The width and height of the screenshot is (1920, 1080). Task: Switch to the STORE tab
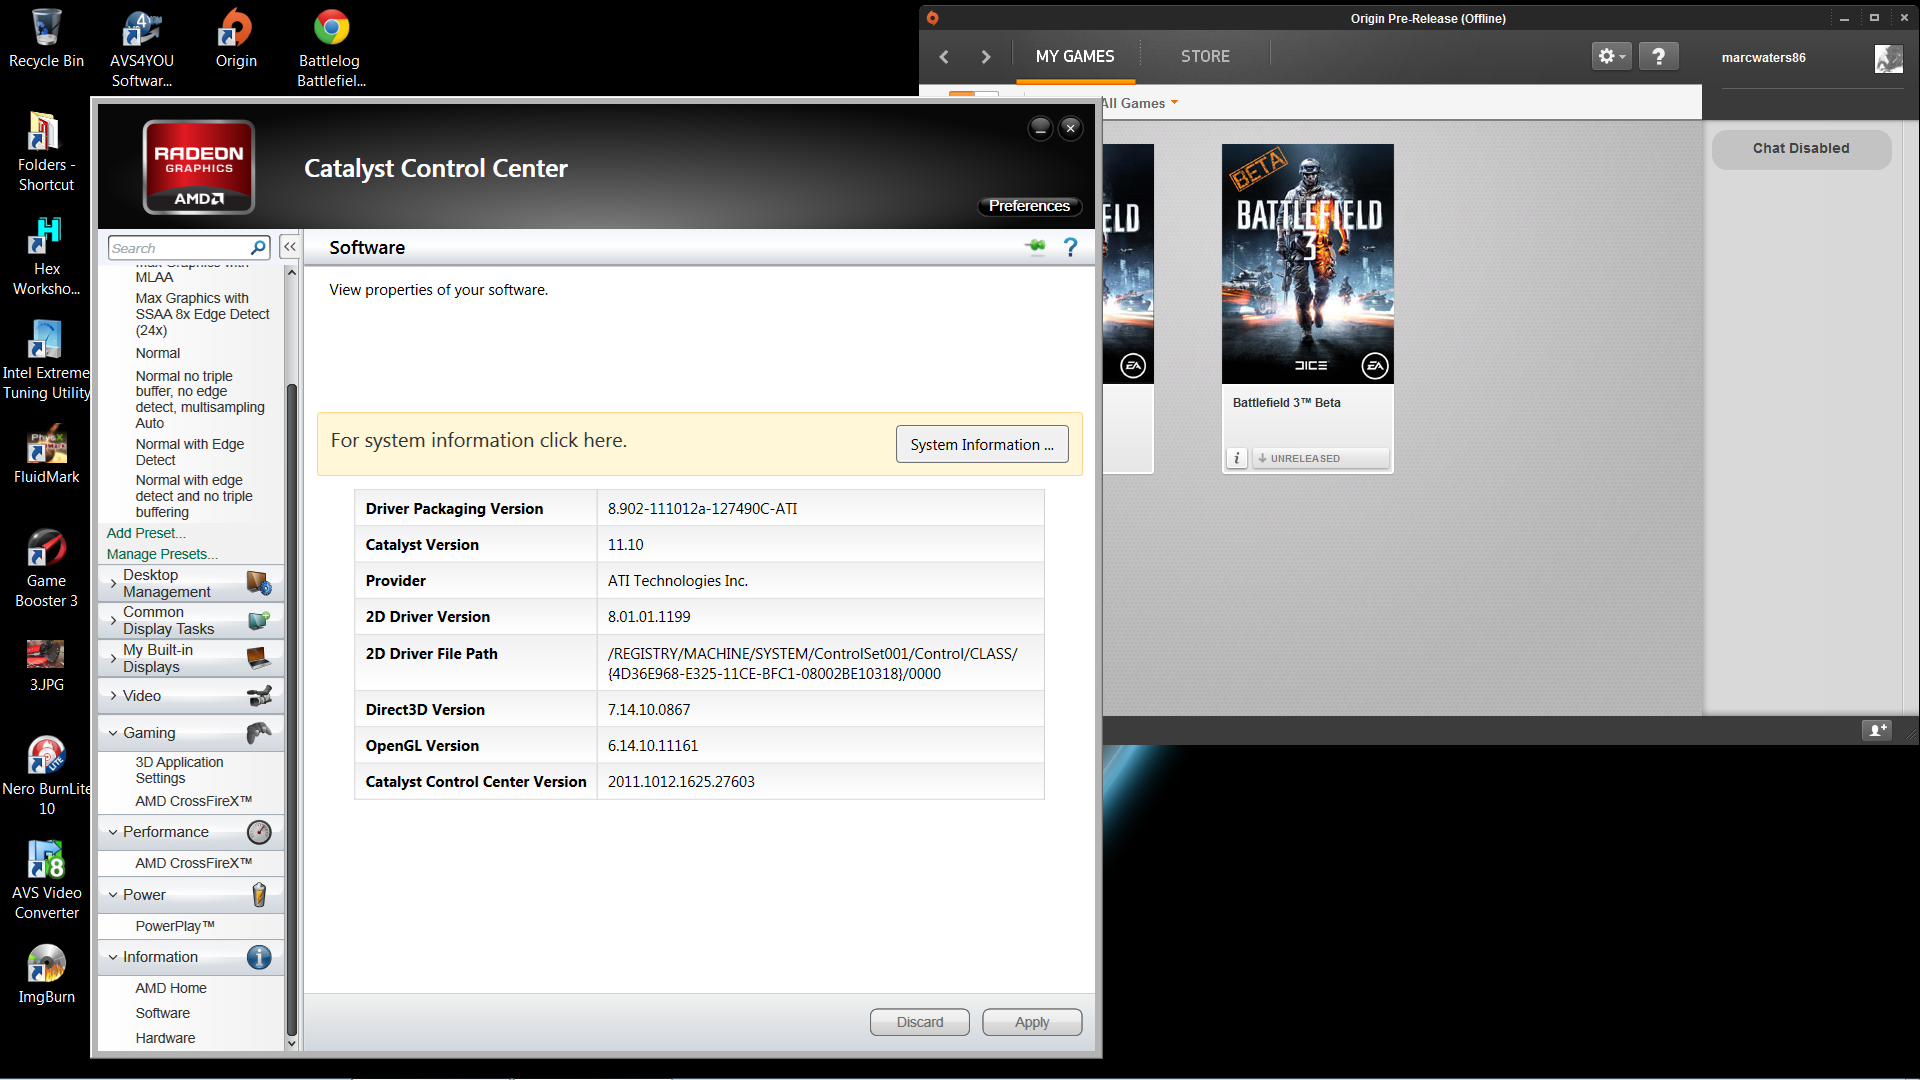[1205, 57]
